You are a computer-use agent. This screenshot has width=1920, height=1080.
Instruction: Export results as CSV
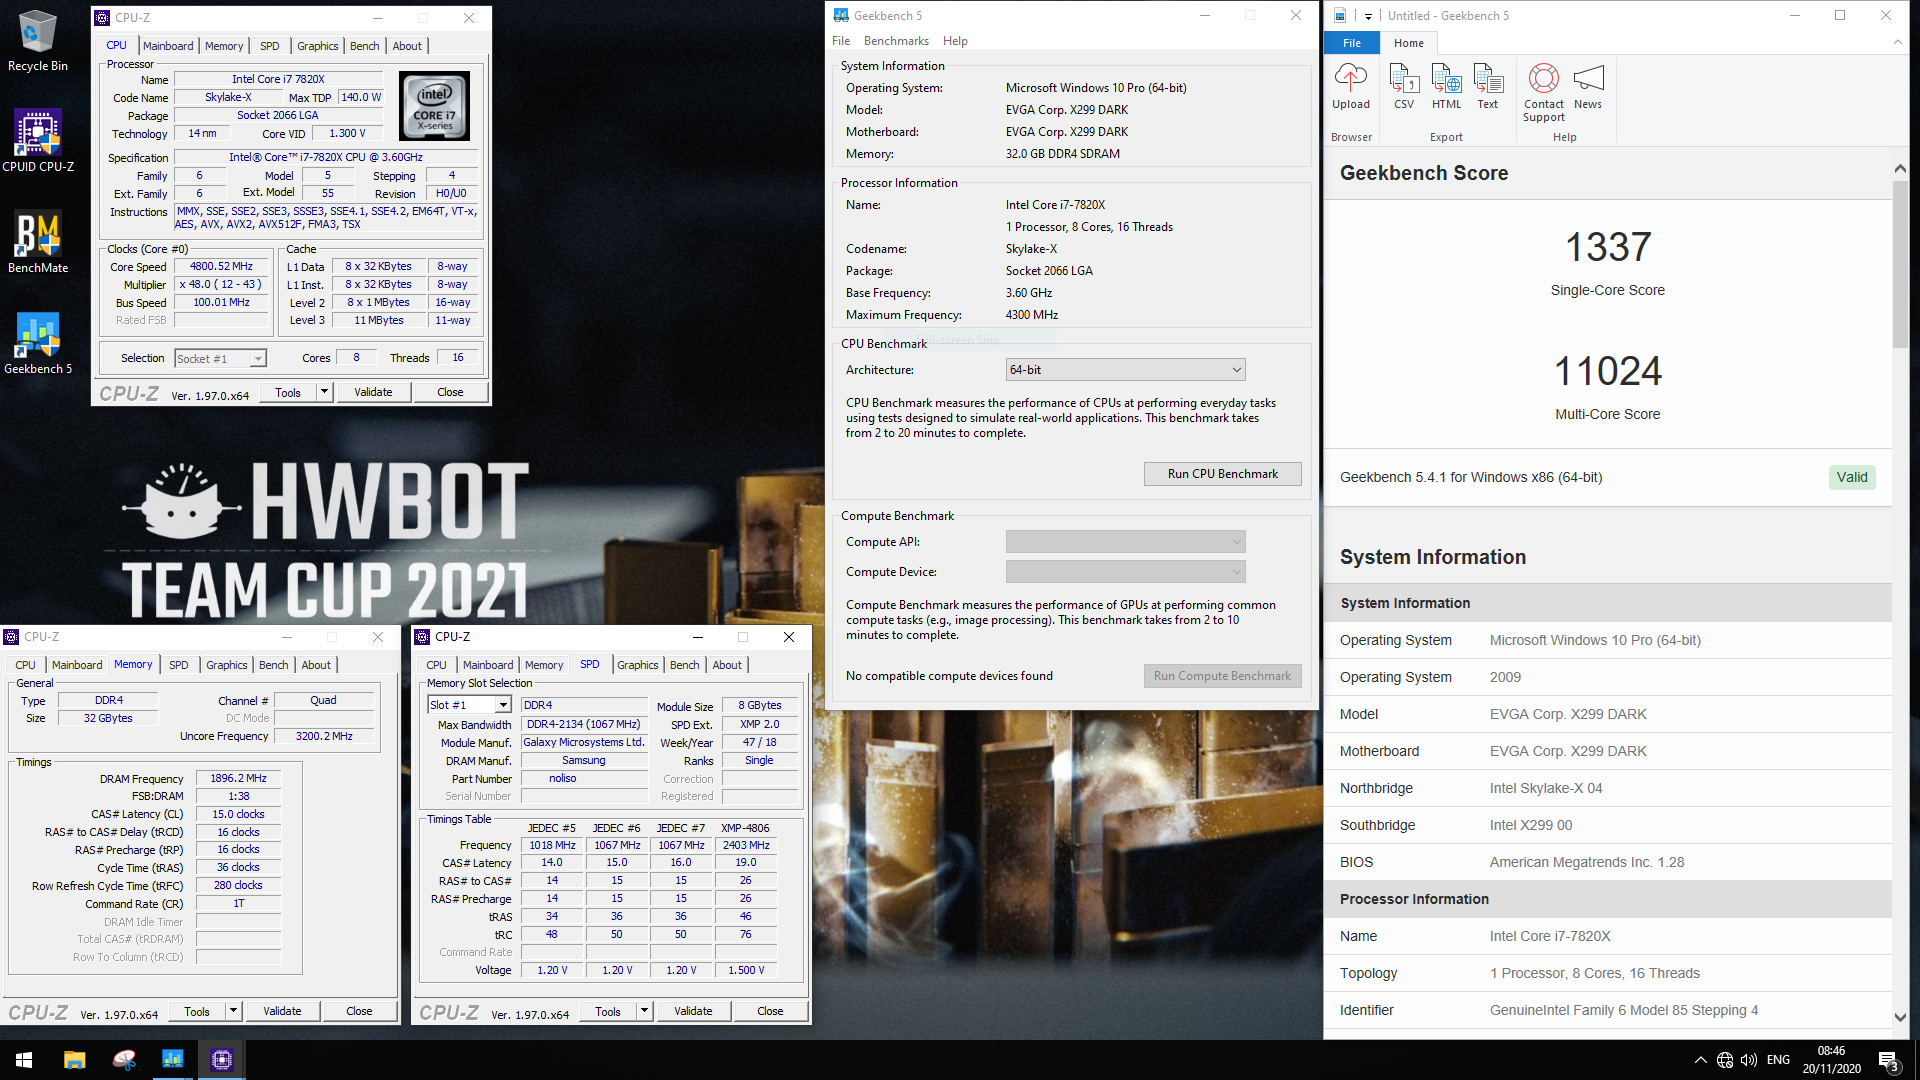(x=1404, y=86)
